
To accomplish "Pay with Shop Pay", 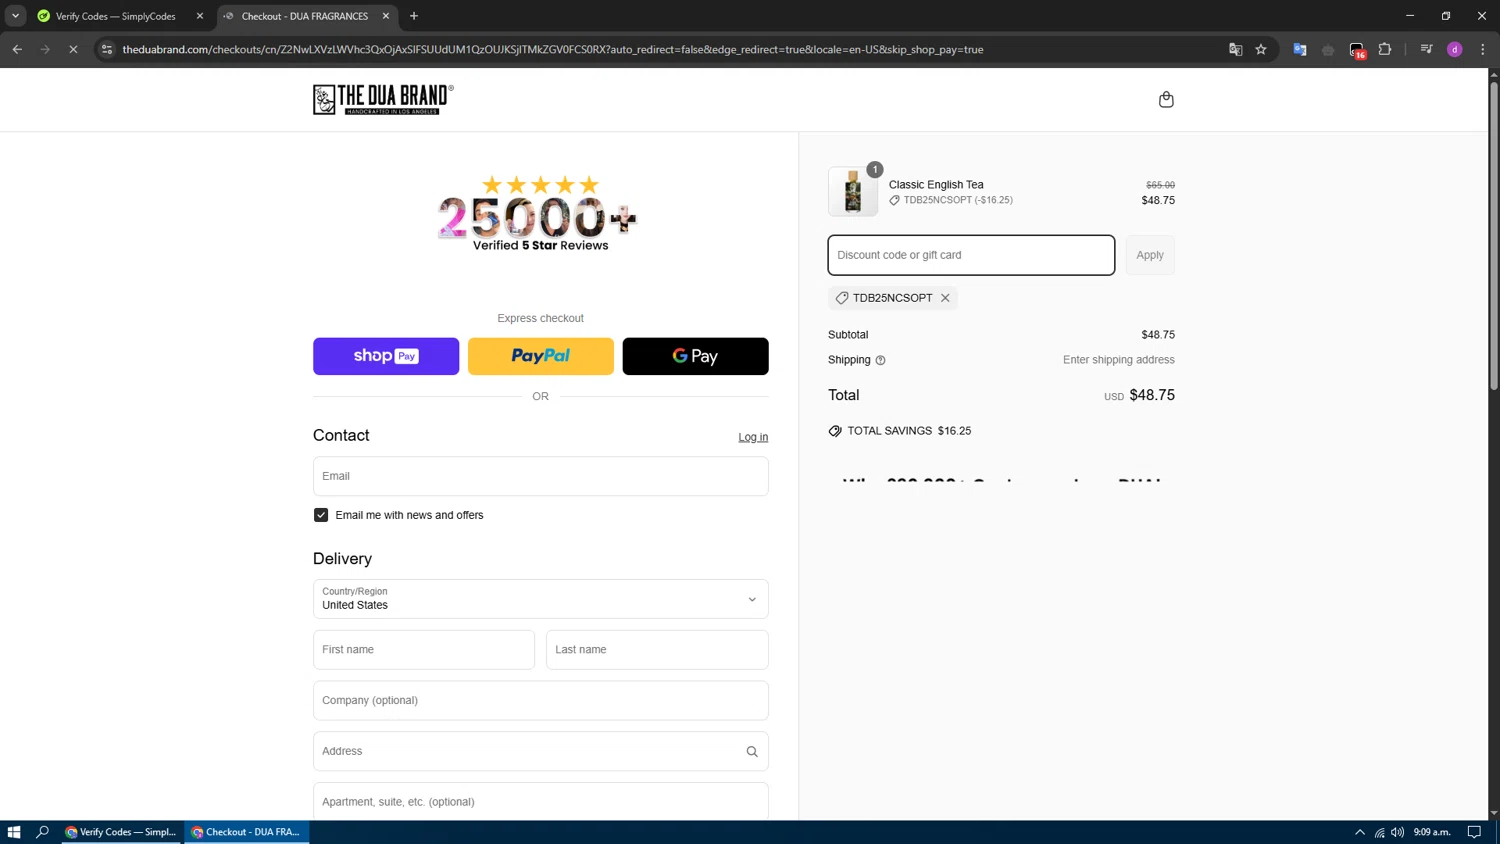I will click(x=386, y=356).
